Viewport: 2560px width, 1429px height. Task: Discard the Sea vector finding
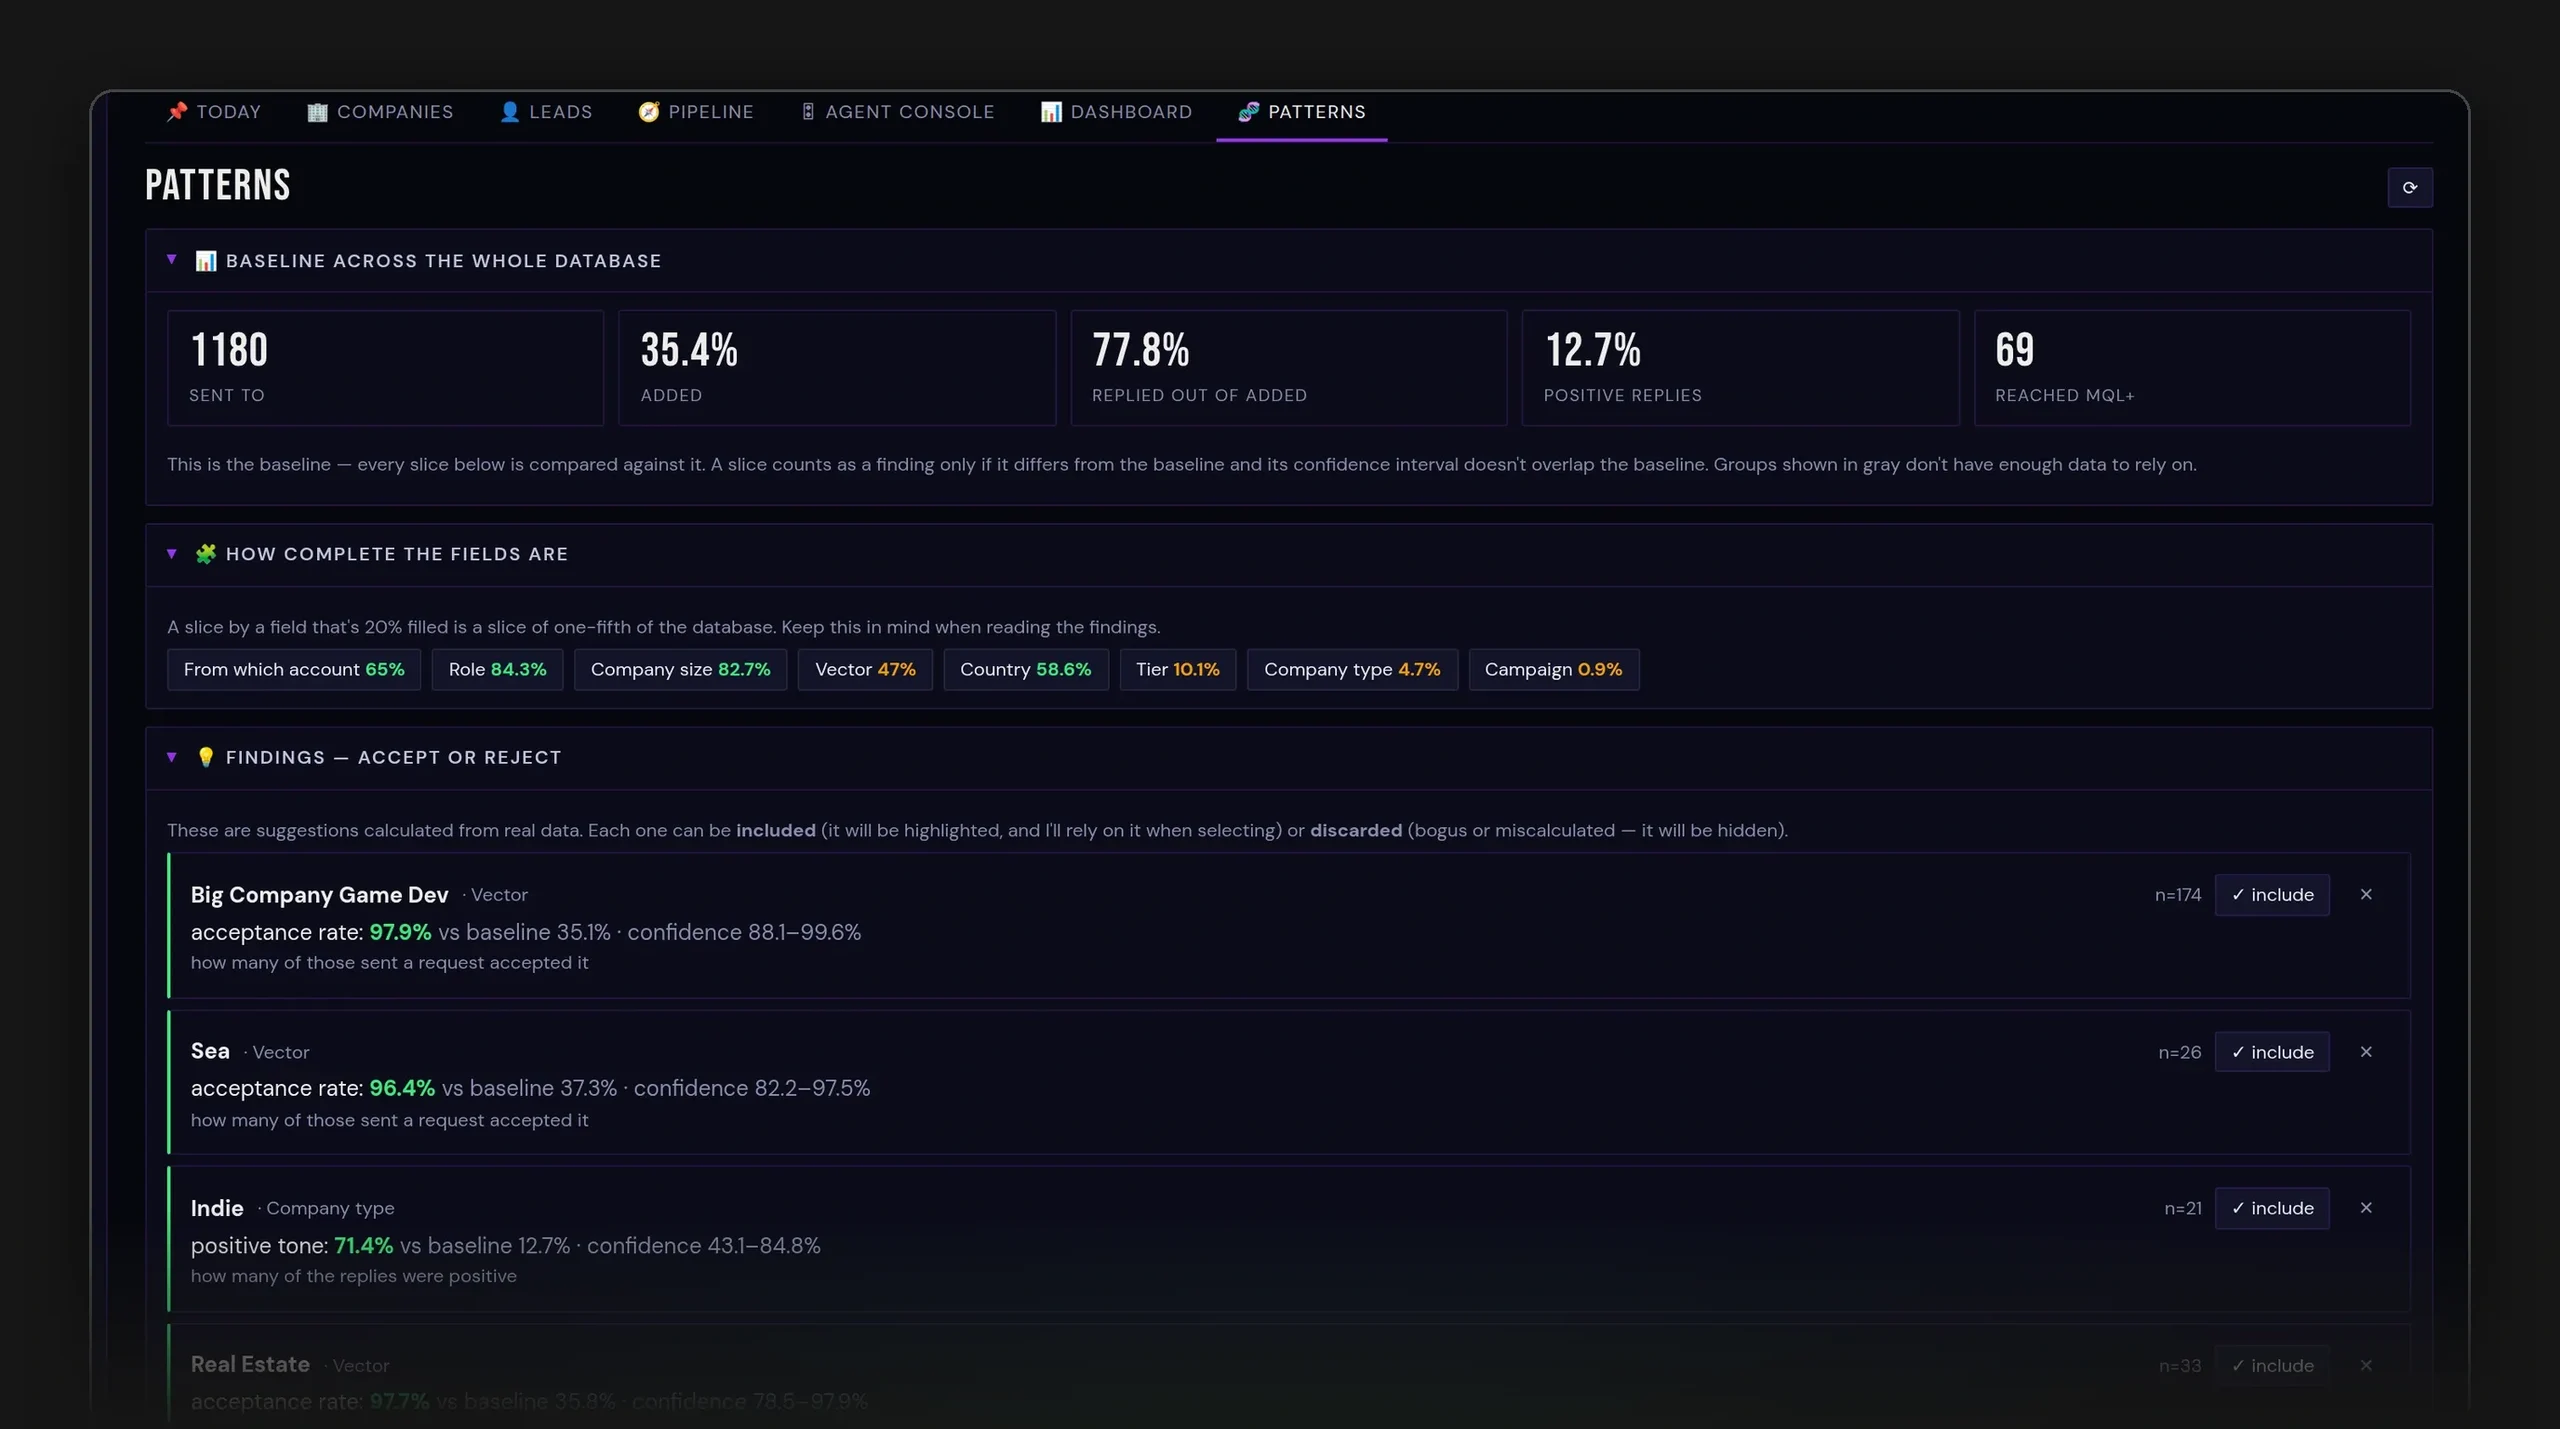[2365, 1051]
